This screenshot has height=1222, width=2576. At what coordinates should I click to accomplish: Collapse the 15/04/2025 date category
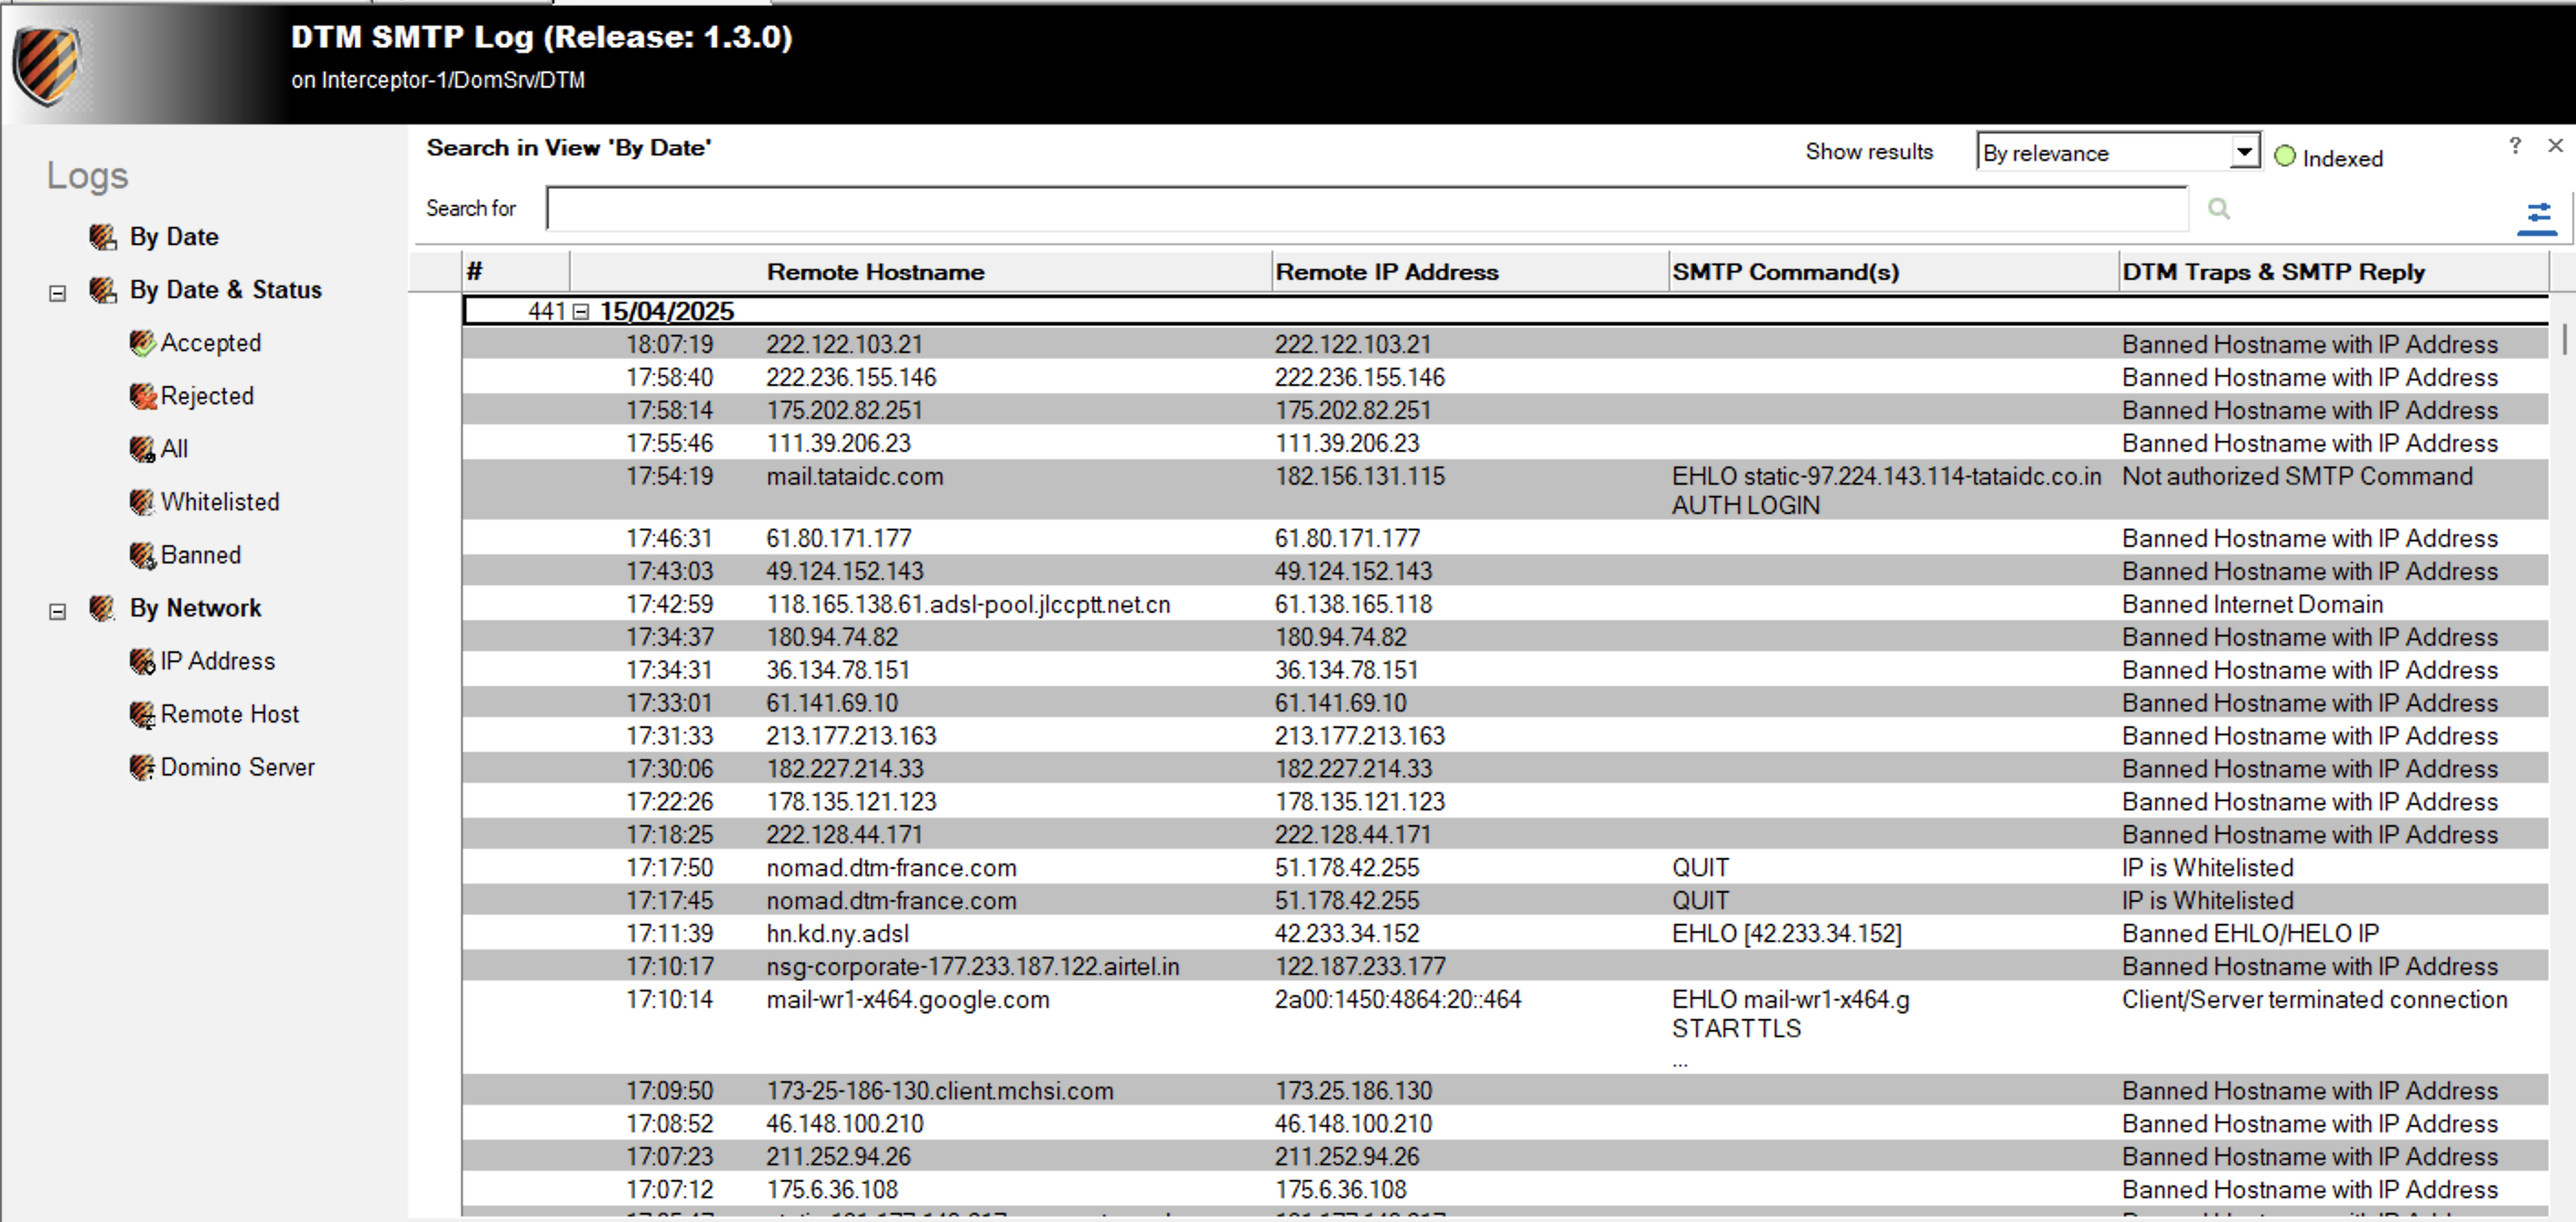[x=581, y=311]
